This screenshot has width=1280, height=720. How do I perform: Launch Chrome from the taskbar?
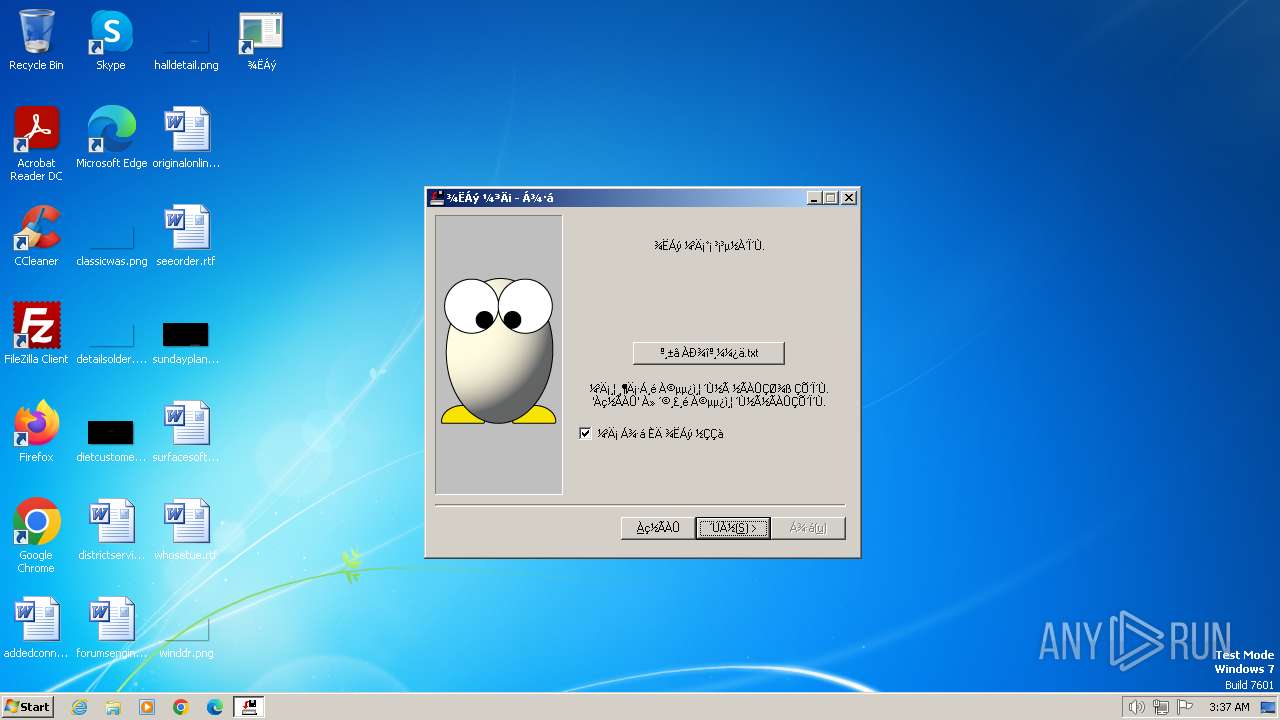[x=181, y=707]
